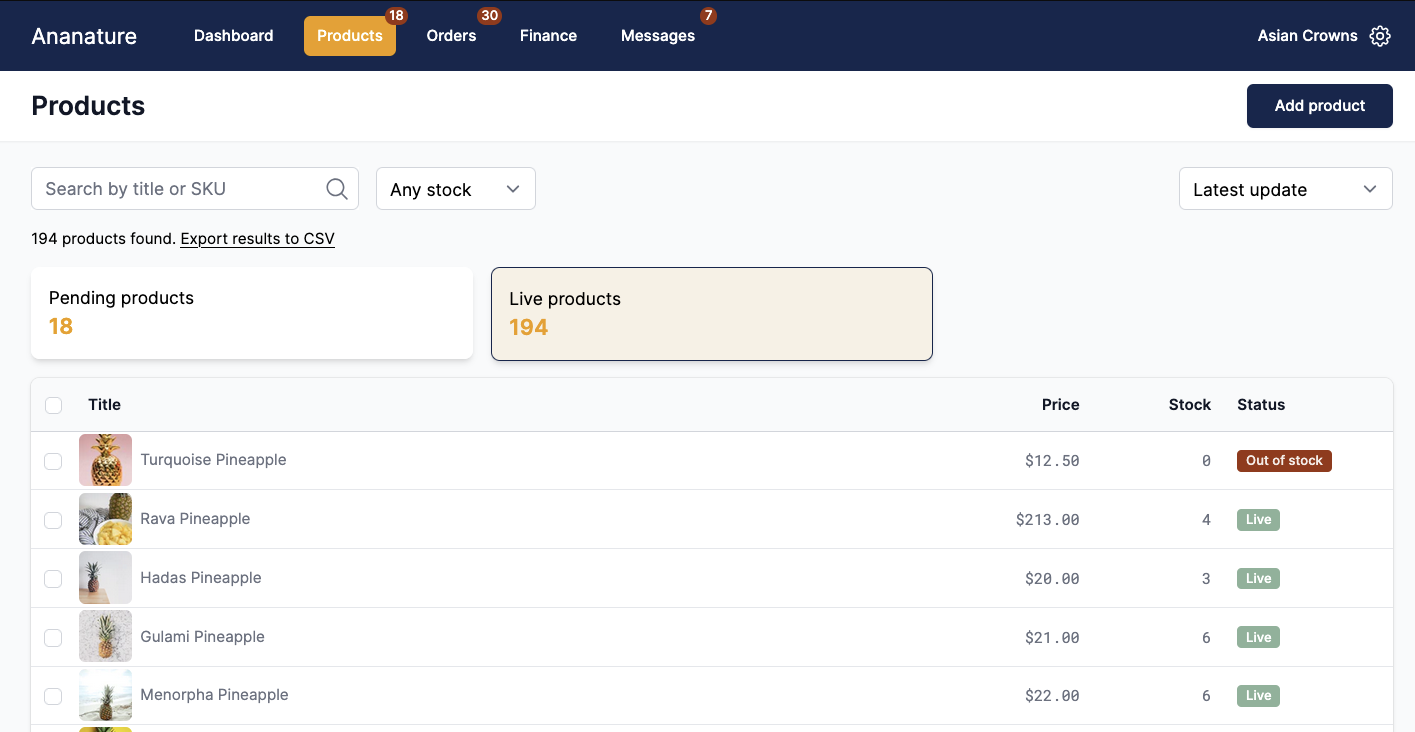
Task: Click the Title column header
Action: pyautogui.click(x=104, y=405)
